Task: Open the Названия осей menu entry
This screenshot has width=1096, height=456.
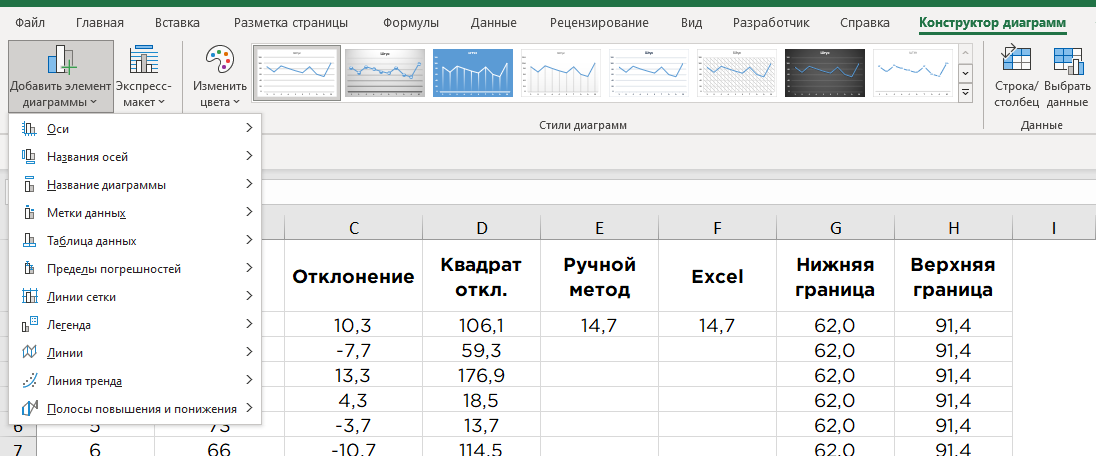Action: [135, 157]
